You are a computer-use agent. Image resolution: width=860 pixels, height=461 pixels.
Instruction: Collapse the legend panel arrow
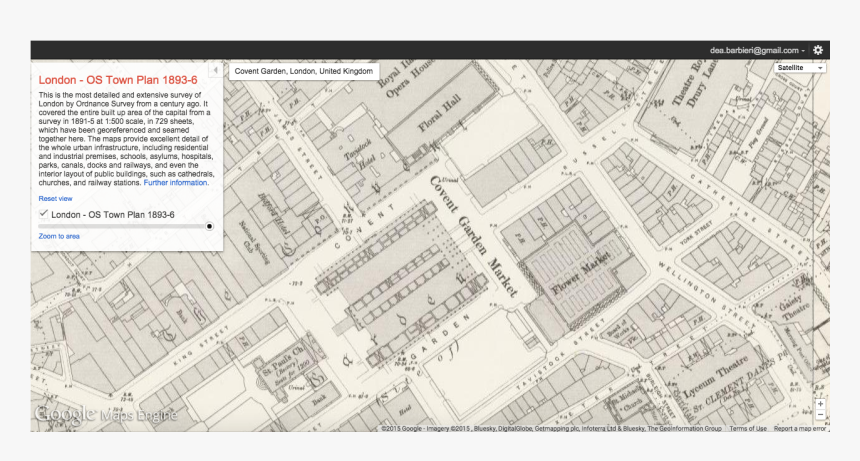[216, 70]
